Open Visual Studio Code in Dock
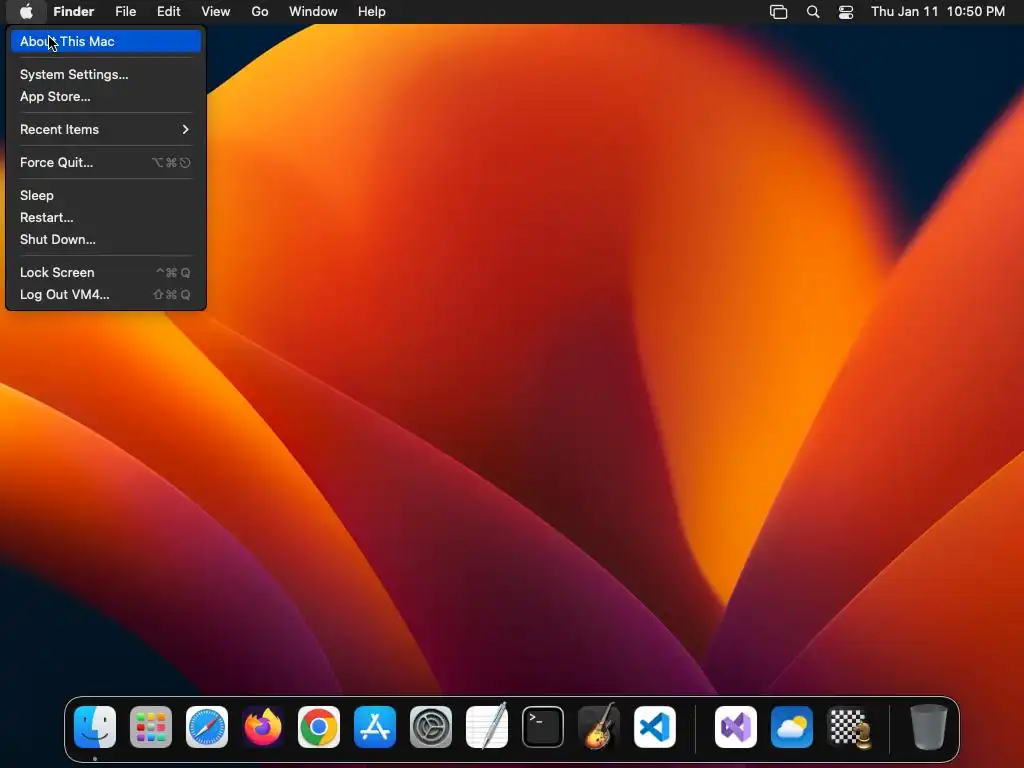 (654, 727)
